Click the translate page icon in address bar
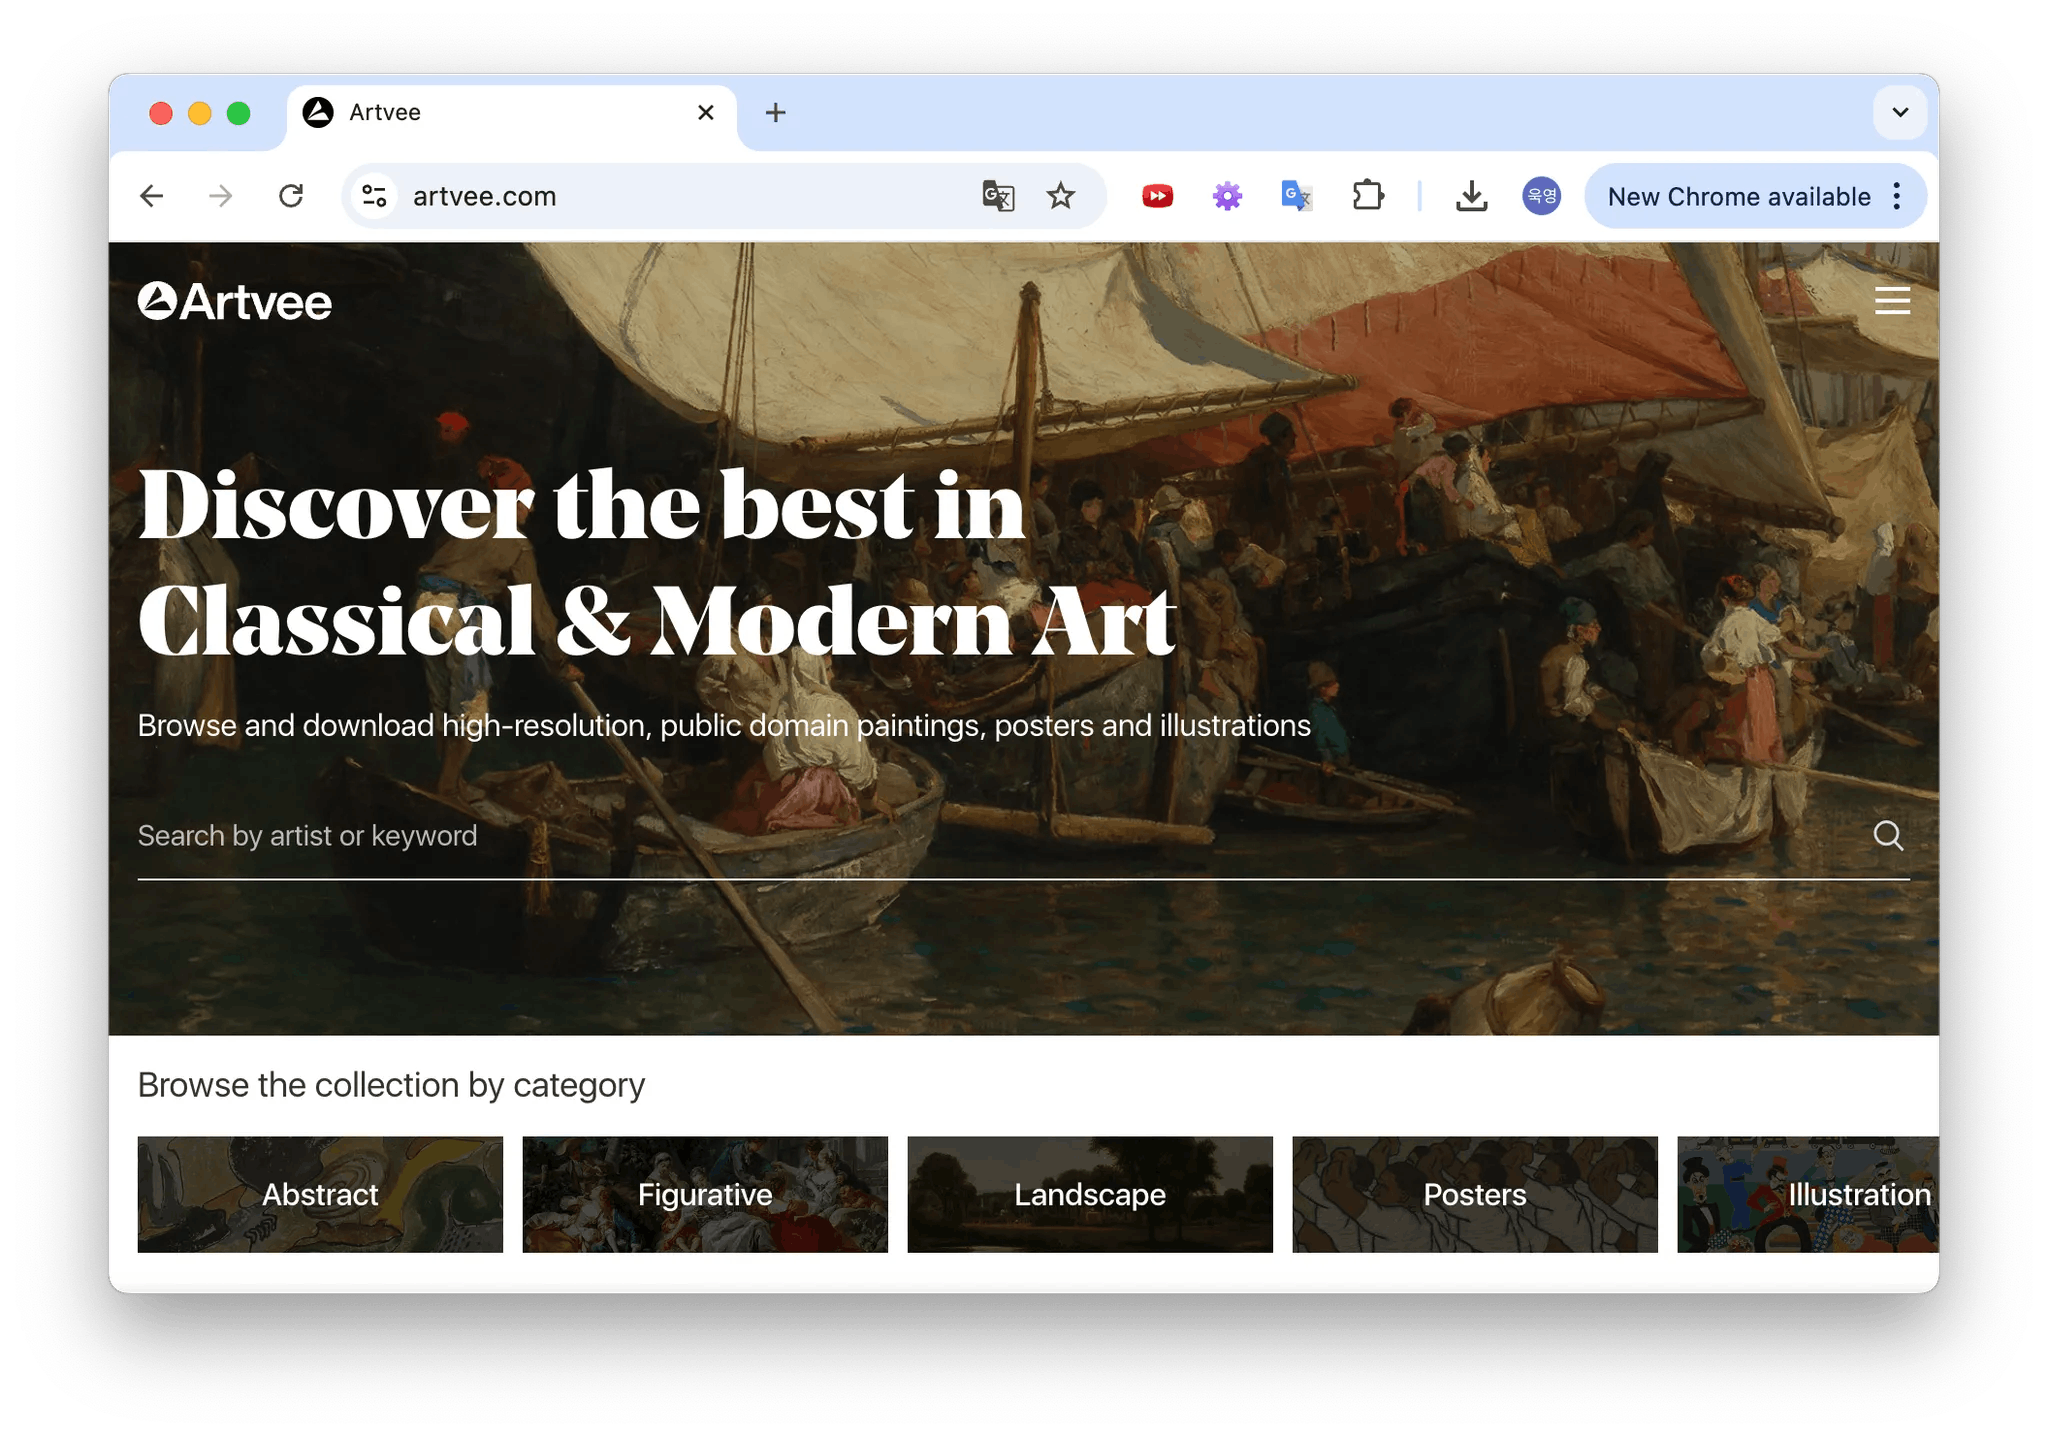Viewport: 2048px width, 1437px height. coord(997,196)
